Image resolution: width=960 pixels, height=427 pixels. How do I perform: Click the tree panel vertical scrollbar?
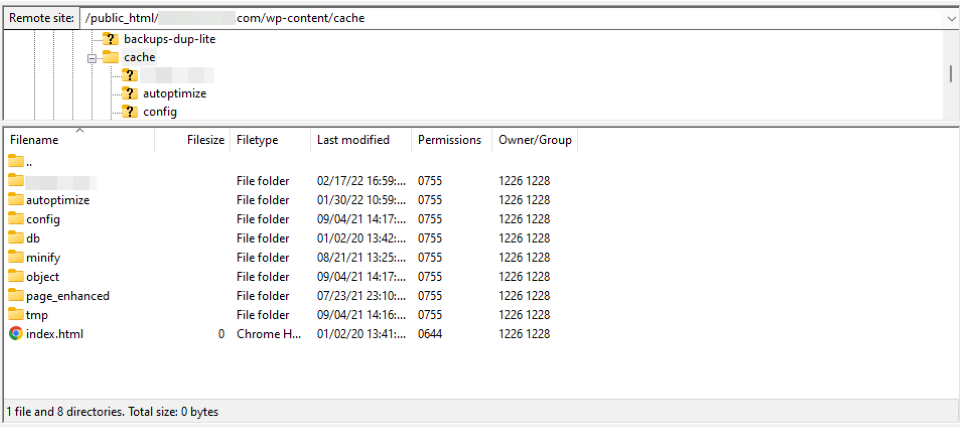(x=950, y=74)
